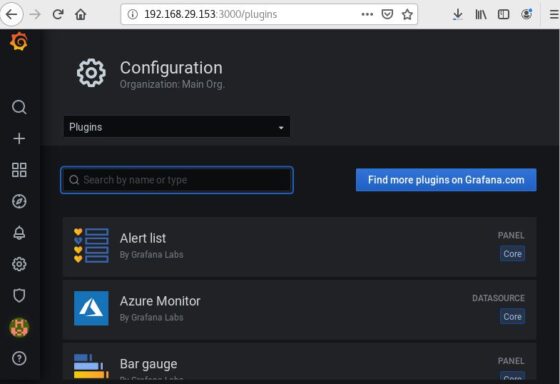
Task: Click Organization: Main Org. subtitle
Action: (x=172, y=84)
